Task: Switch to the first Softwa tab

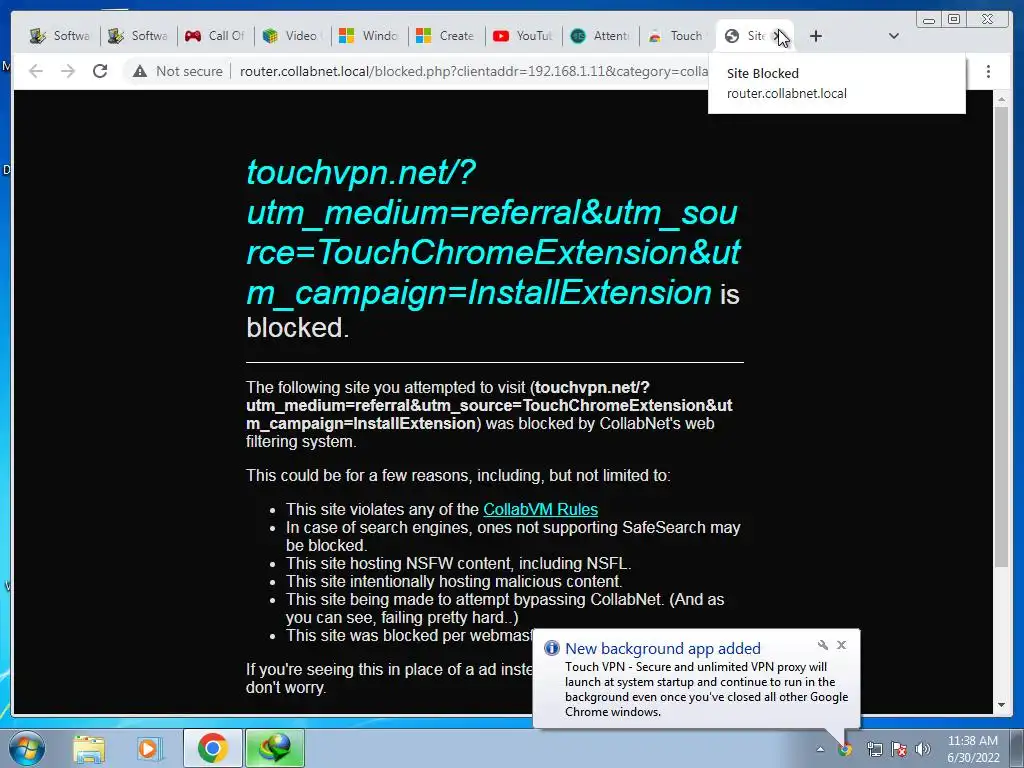Action: [x=59, y=36]
